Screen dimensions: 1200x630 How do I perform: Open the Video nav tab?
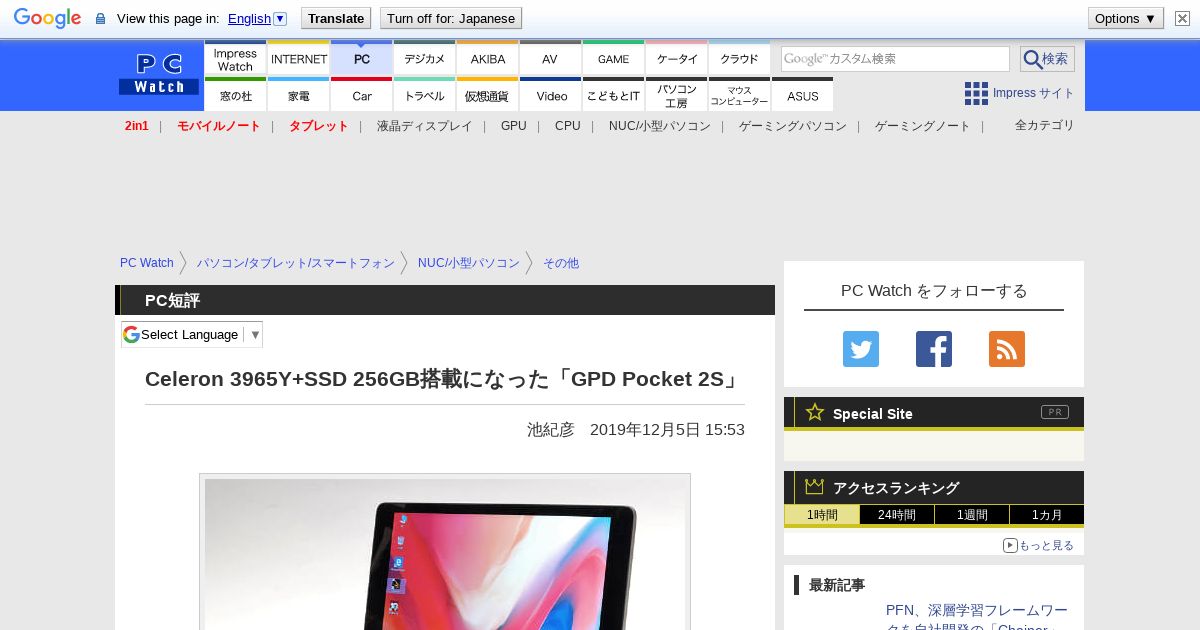551,95
